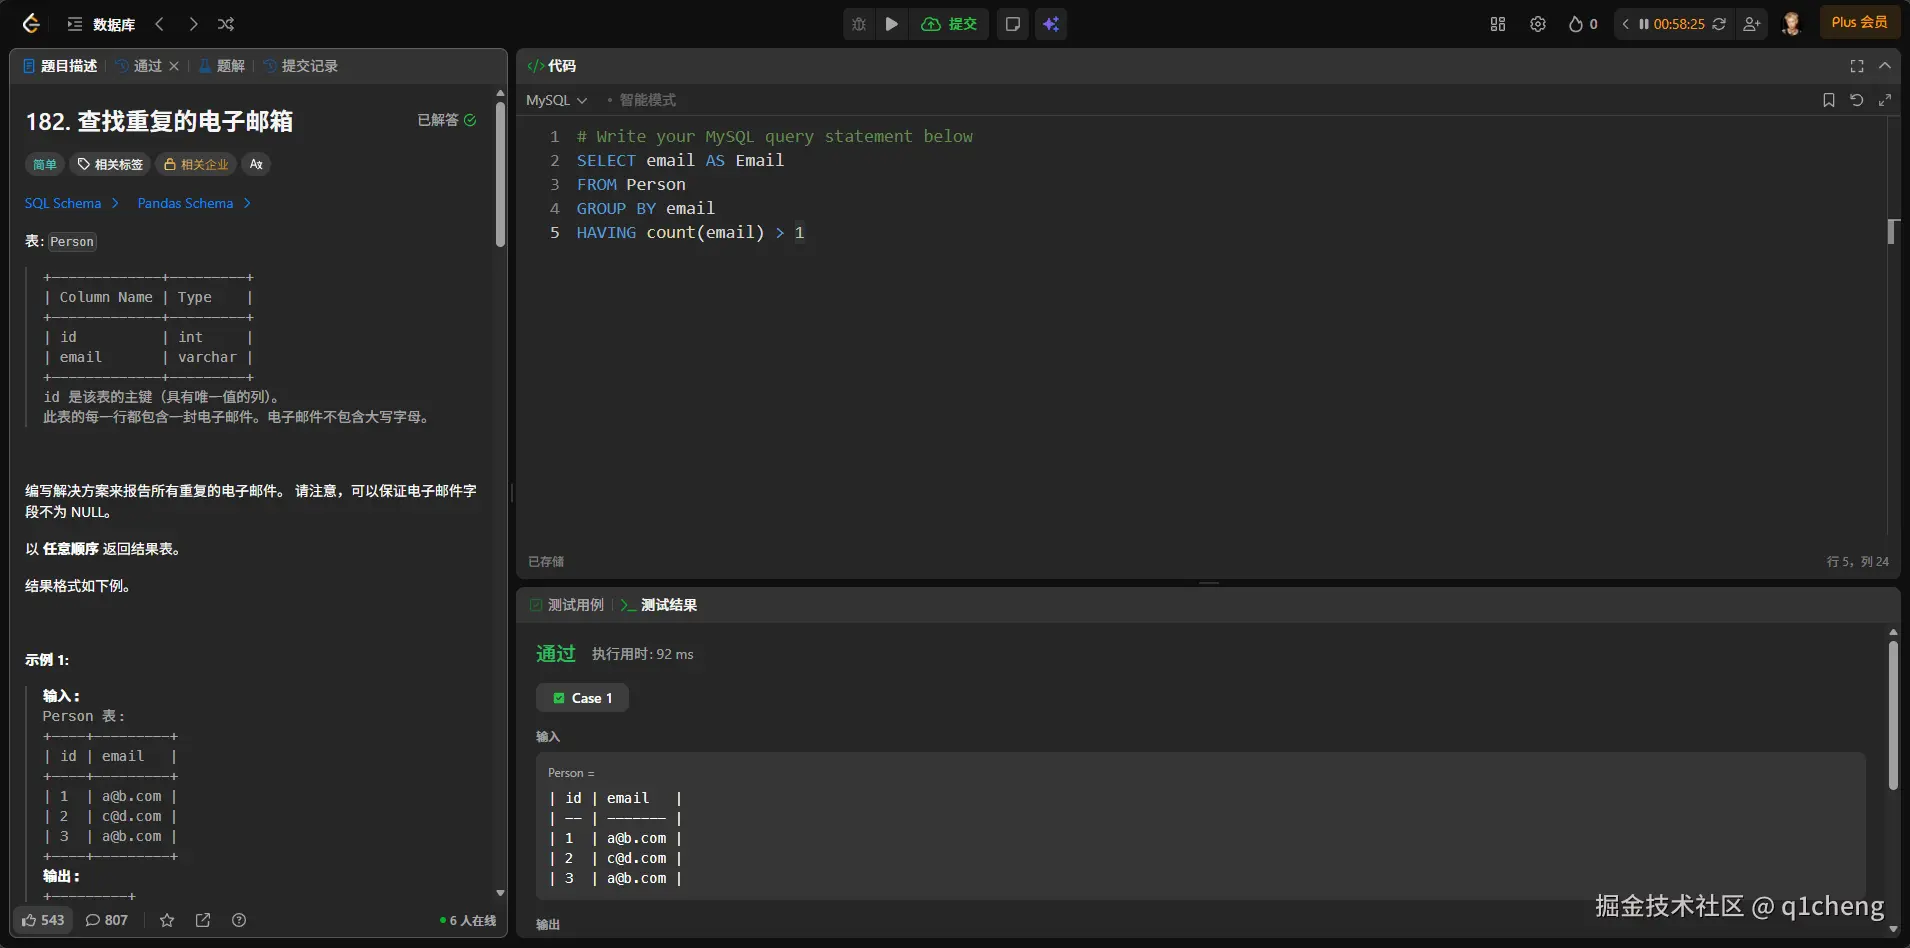Click the test result panel scrollbar

click(x=1892, y=715)
